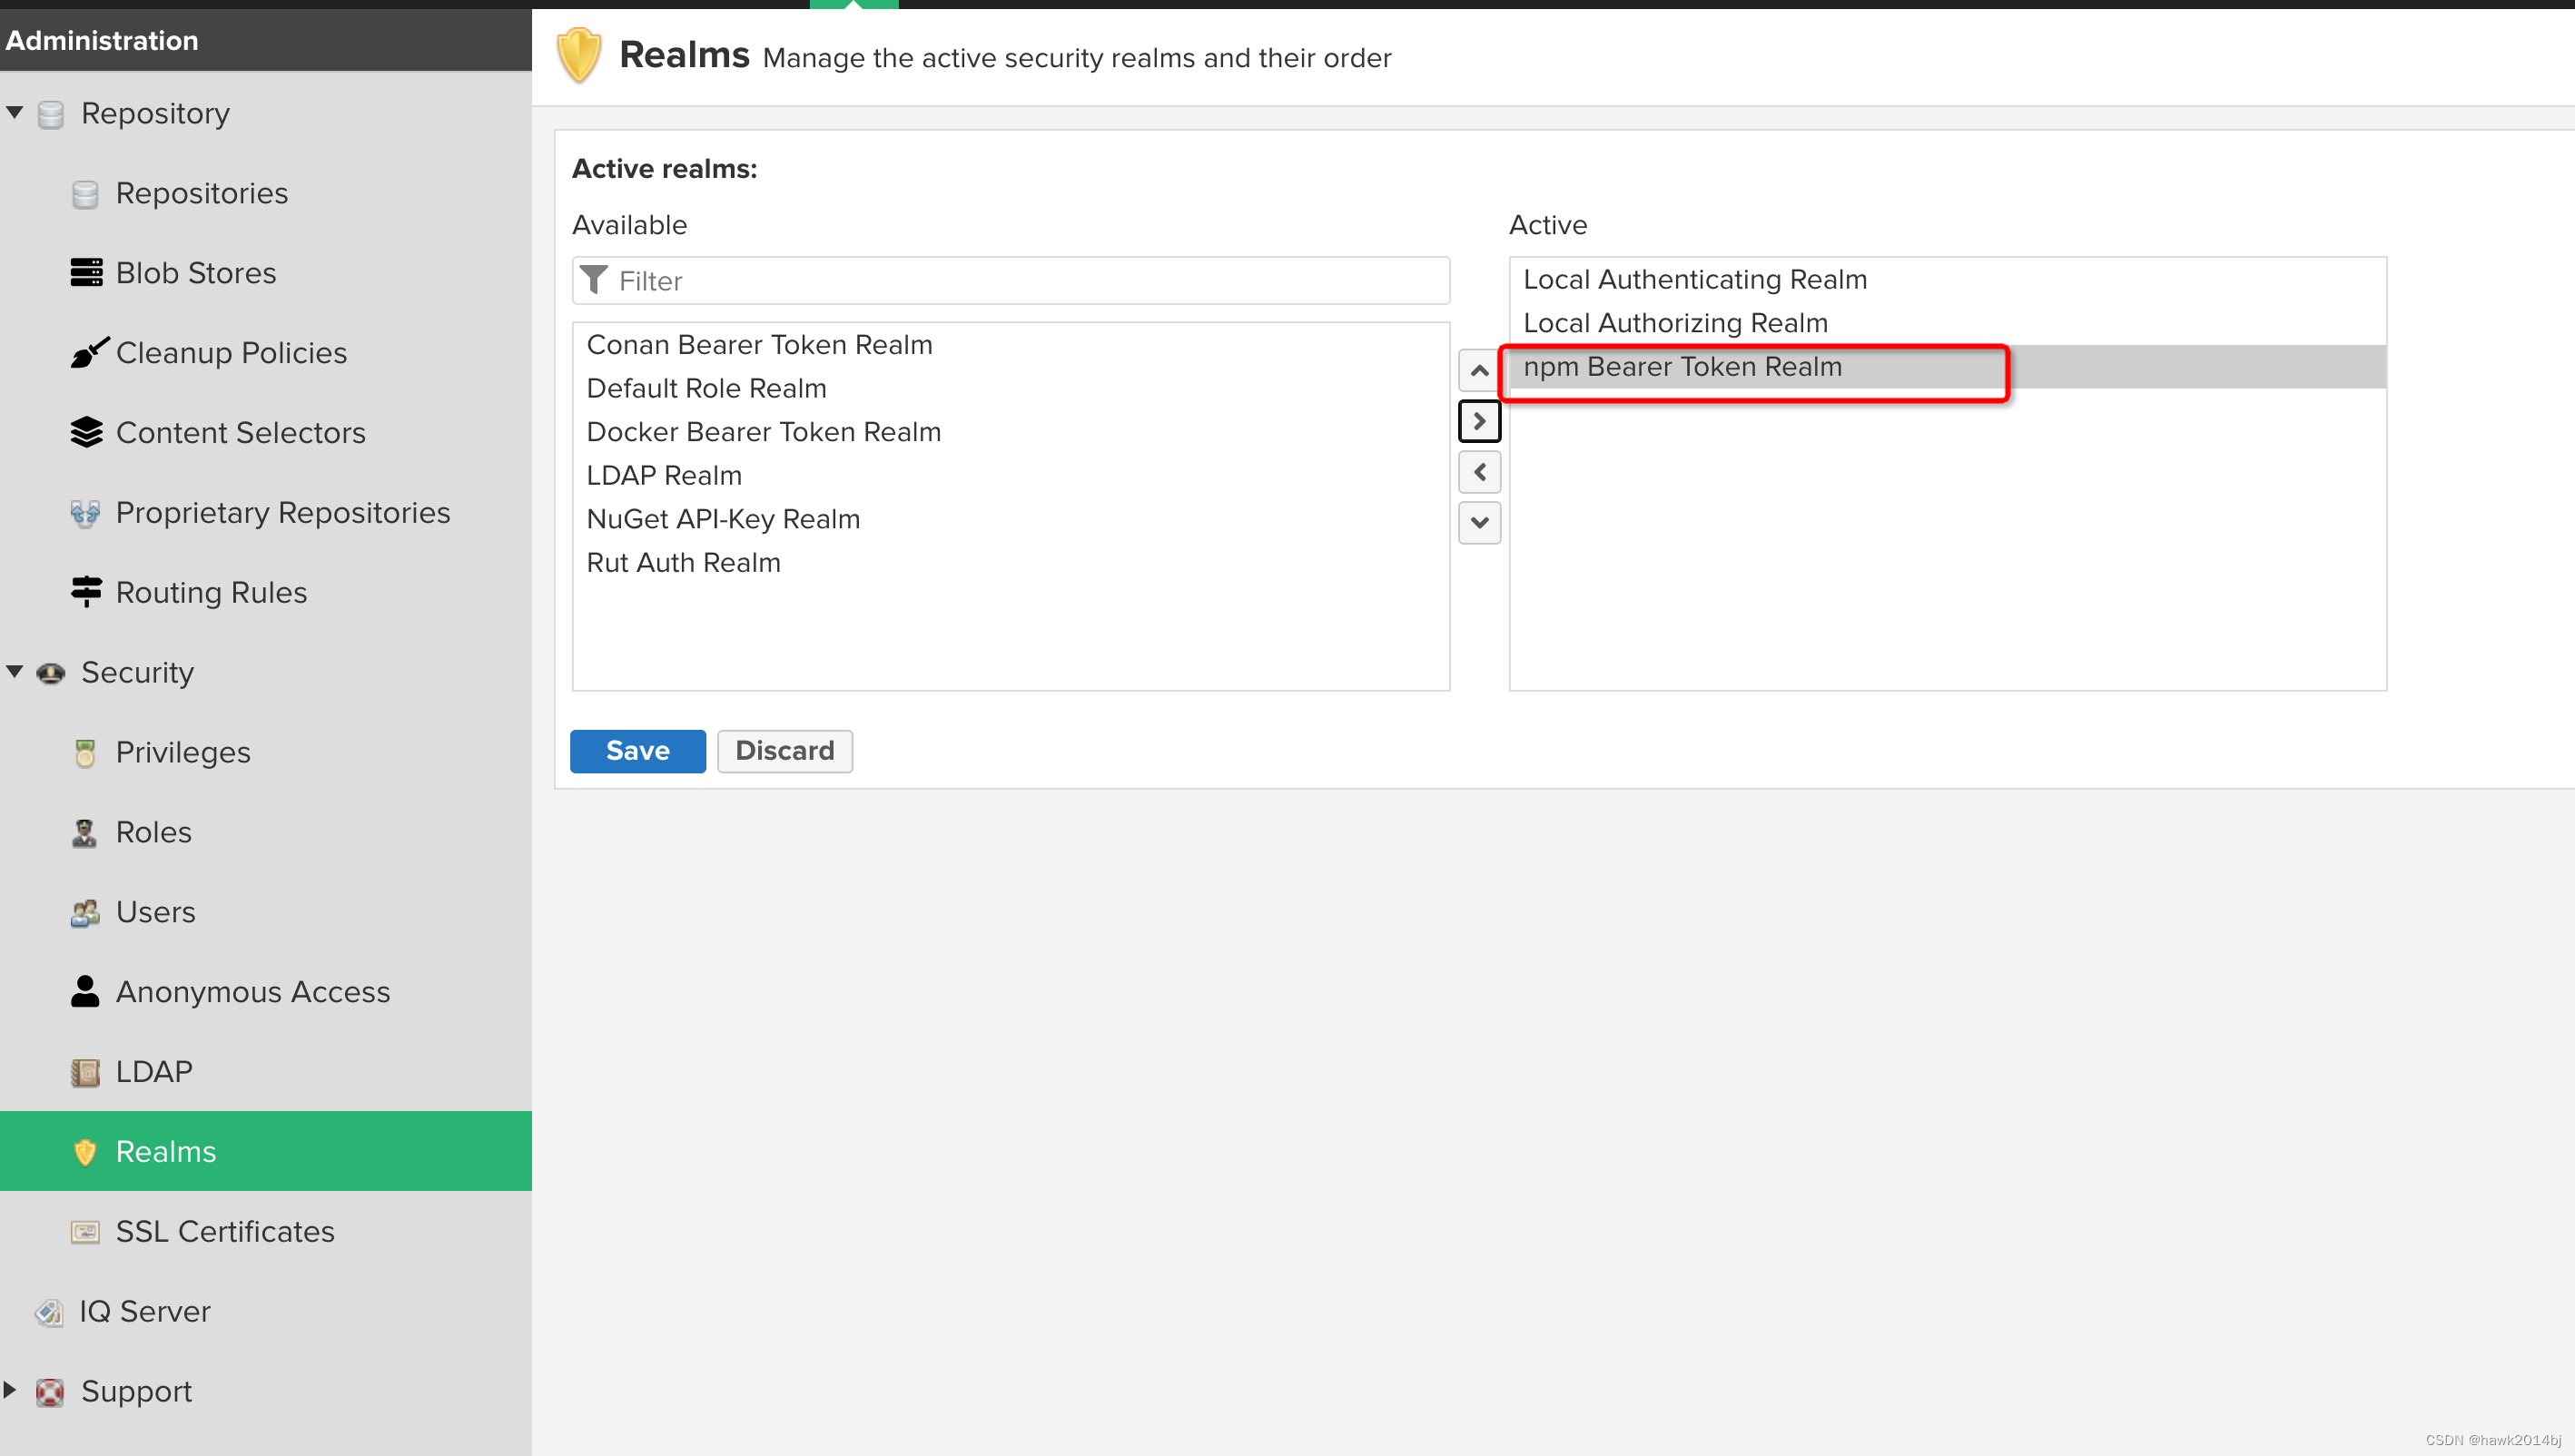Viewport: 2575px width, 1456px height.
Task: Discard the realm changes
Action: click(x=784, y=750)
